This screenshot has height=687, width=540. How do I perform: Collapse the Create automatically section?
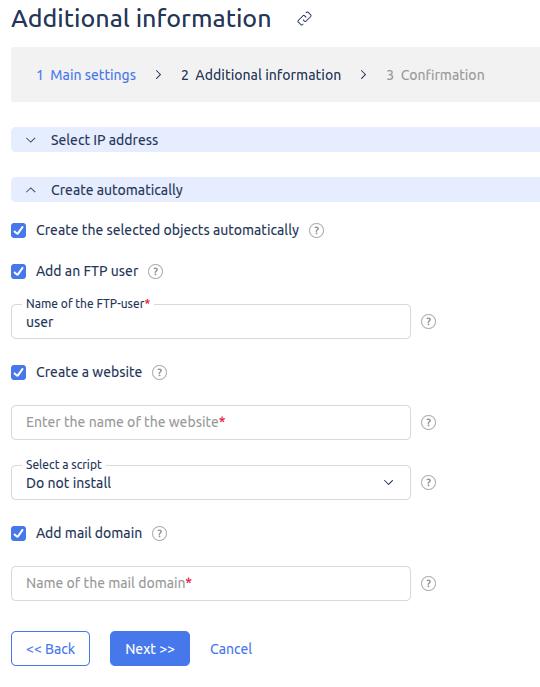(x=275, y=190)
